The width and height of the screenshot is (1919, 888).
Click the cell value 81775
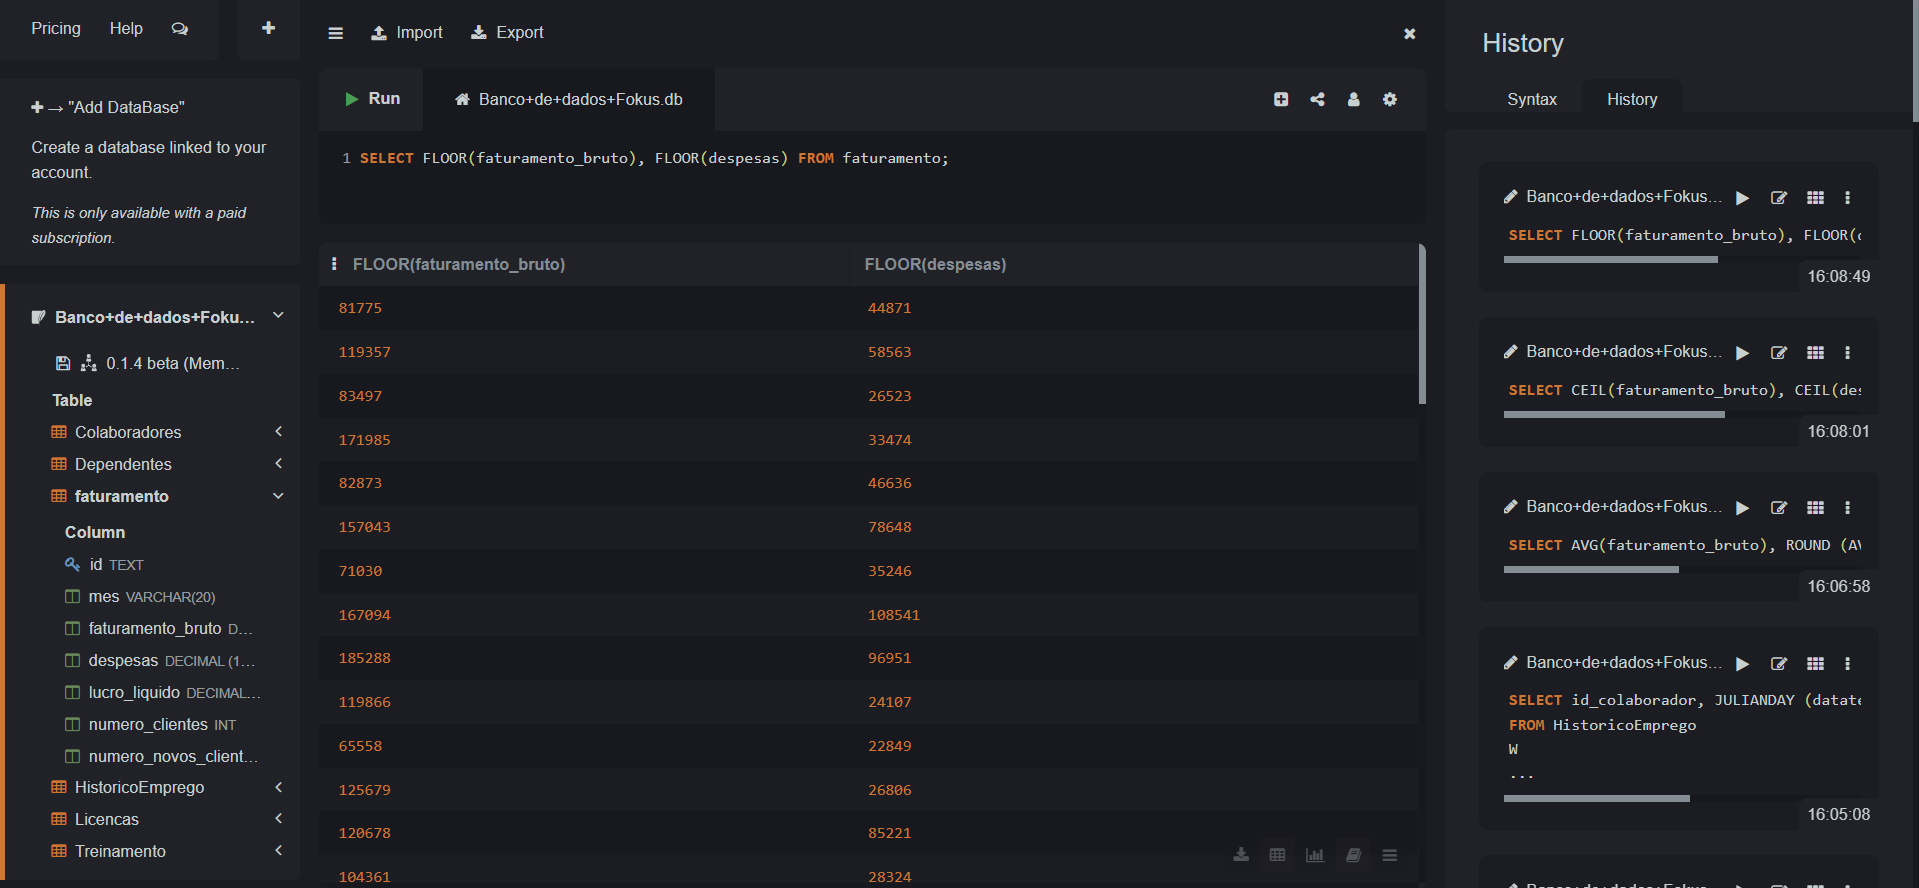360,308
